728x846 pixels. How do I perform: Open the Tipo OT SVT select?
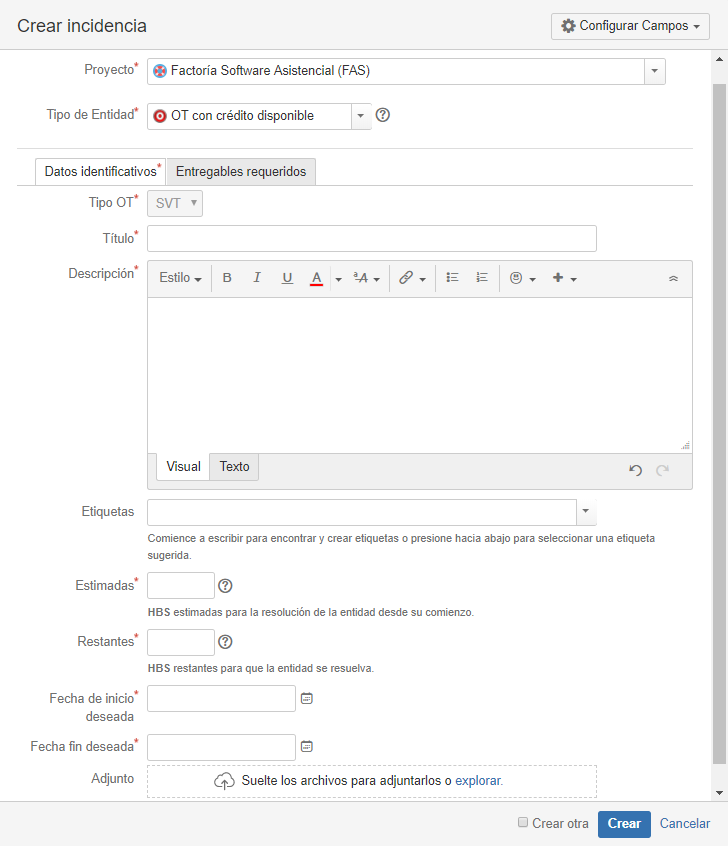tap(175, 203)
